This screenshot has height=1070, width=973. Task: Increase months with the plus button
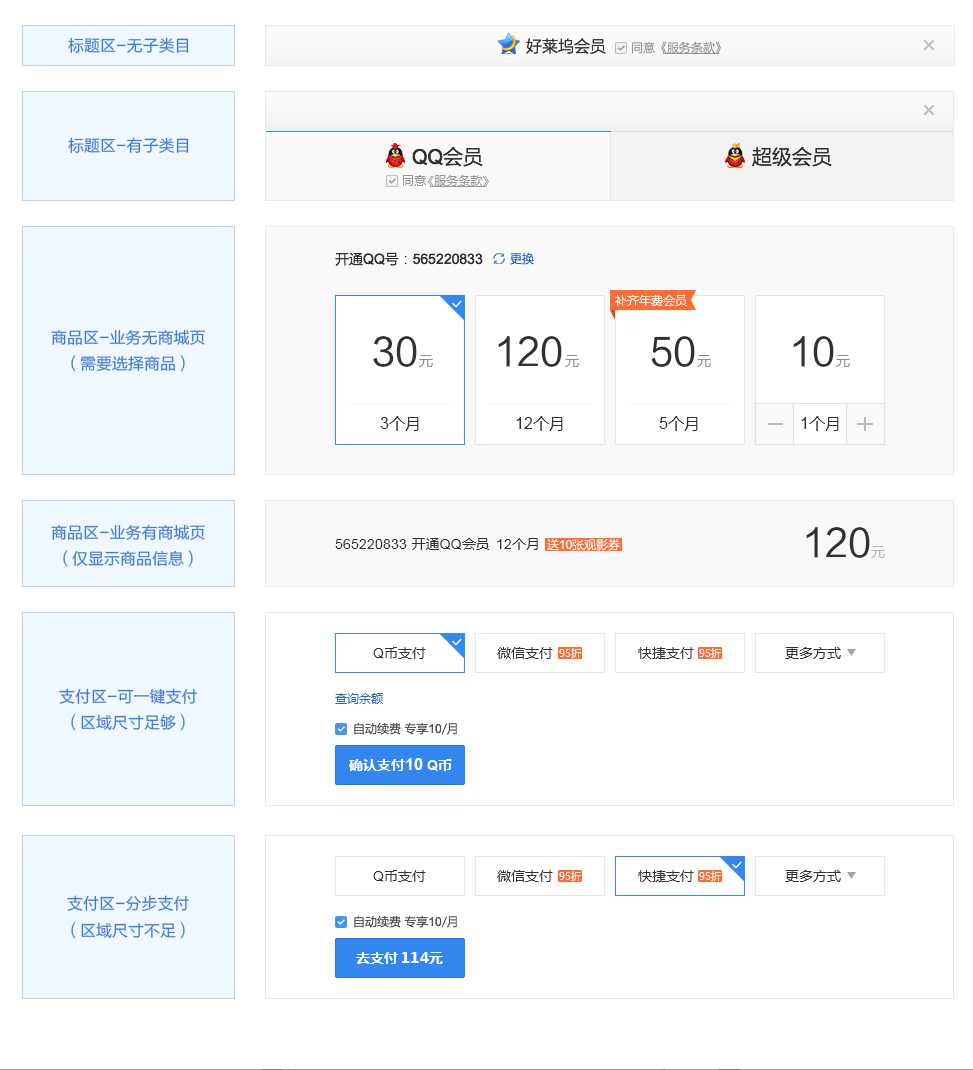(865, 424)
